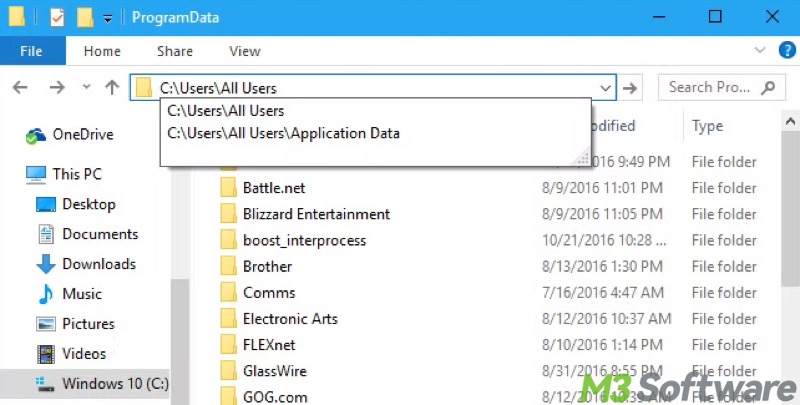
Task: Switch to the View ribbon tab
Action: (x=244, y=51)
